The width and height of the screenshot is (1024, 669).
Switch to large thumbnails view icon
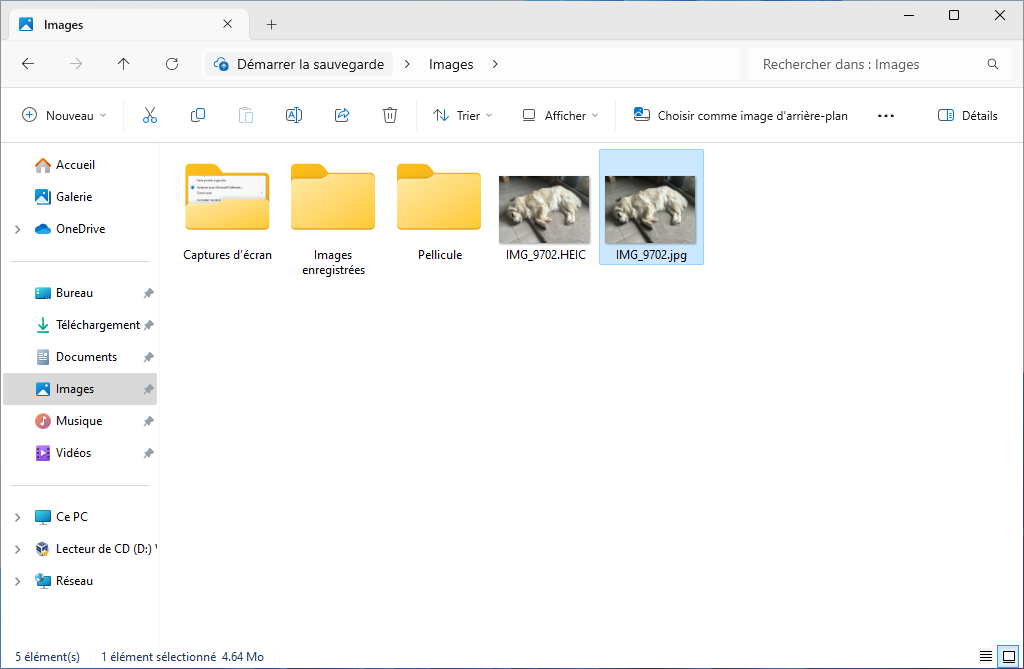pyautogui.click(x=1009, y=656)
